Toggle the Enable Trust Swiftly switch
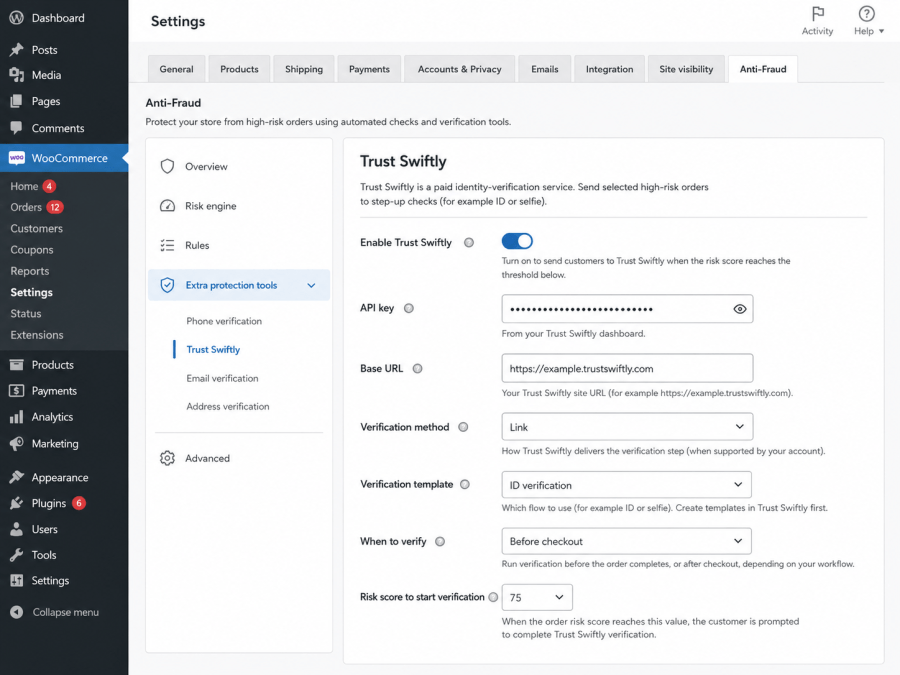The height and width of the screenshot is (675, 900). click(517, 241)
